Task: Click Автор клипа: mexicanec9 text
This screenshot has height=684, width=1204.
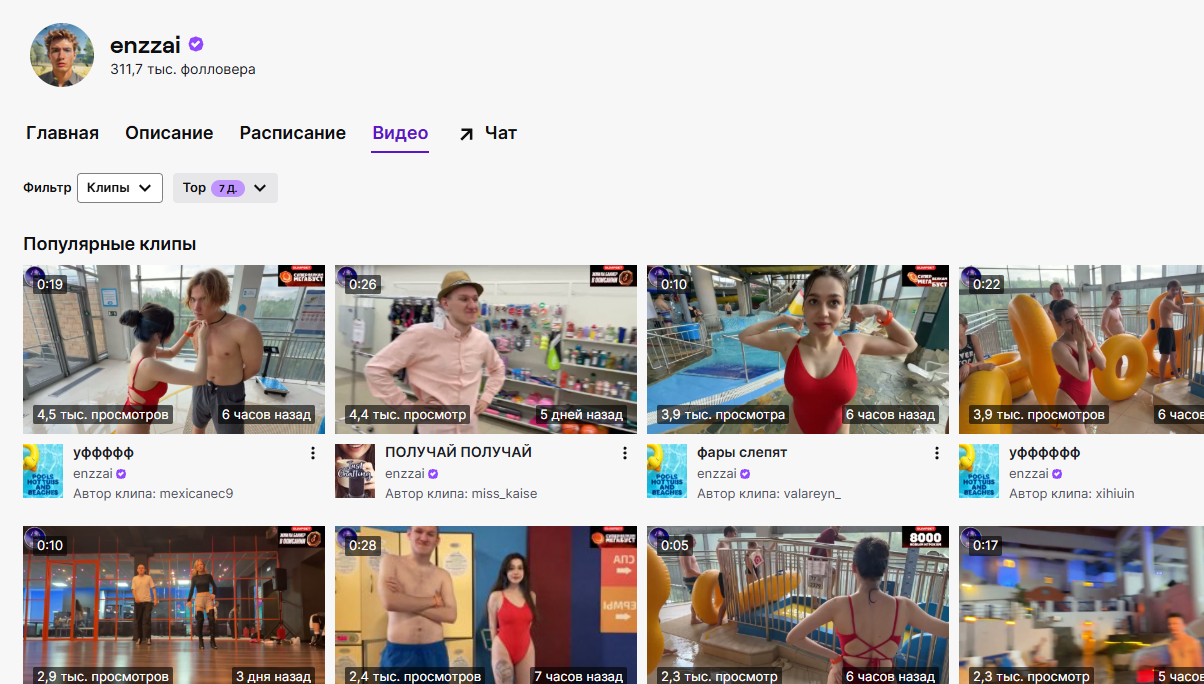Action: point(153,494)
